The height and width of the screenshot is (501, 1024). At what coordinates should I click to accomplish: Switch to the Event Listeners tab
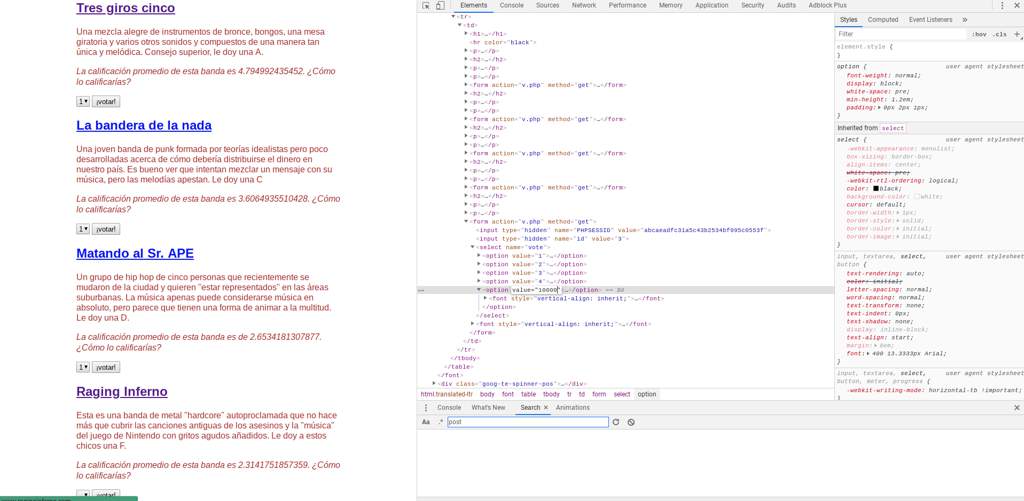click(931, 20)
